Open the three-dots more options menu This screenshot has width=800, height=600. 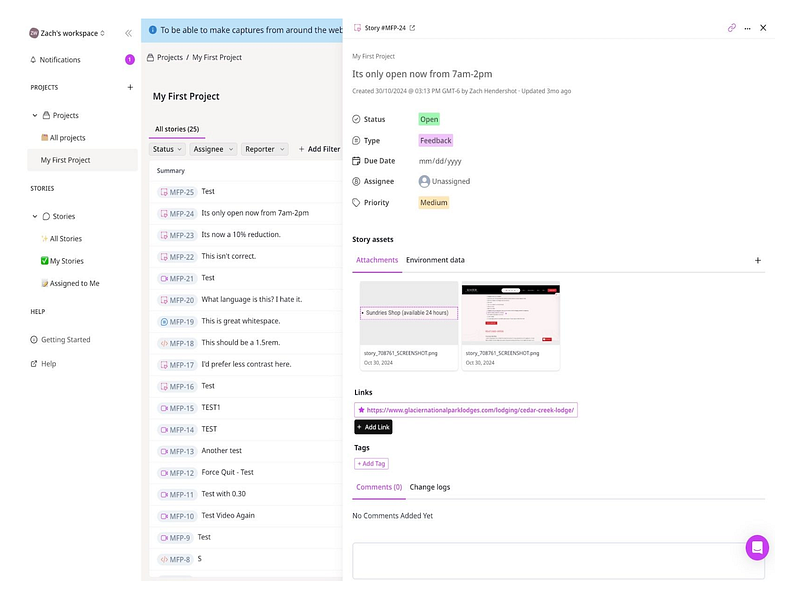tap(747, 29)
